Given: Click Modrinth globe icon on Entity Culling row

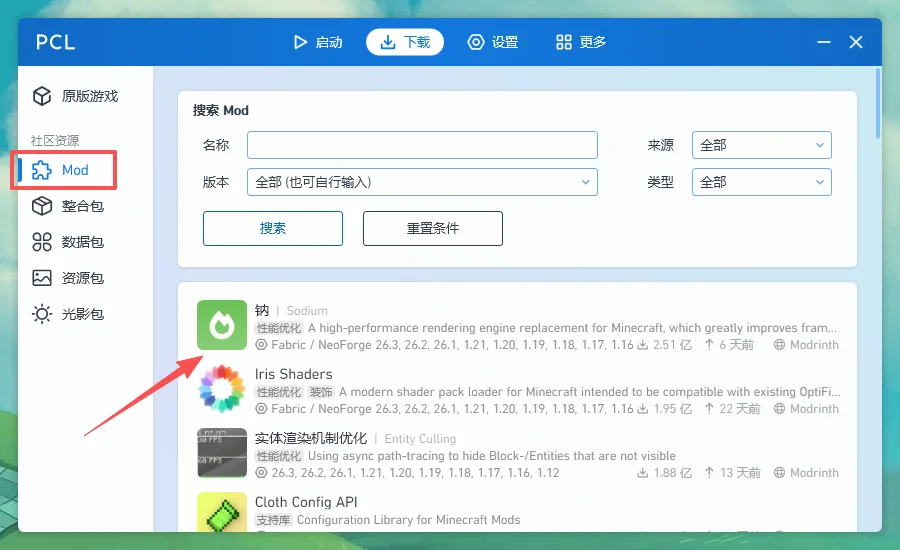Looking at the screenshot, I should [779, 472].
